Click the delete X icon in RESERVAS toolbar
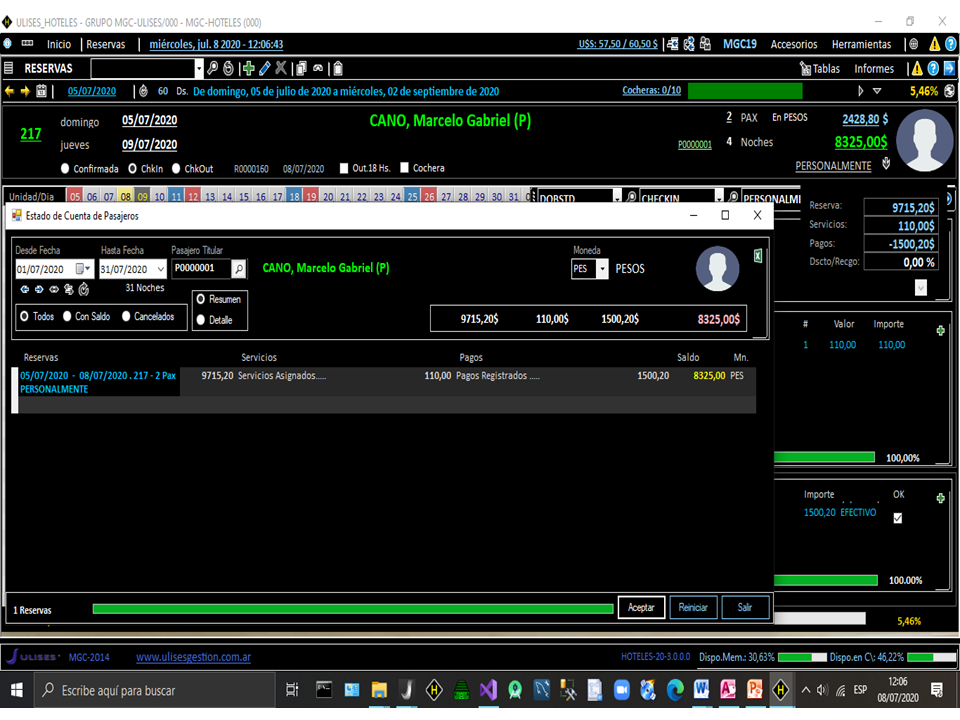The width and height of the screenshot is (960, 720). pos(280,68)
